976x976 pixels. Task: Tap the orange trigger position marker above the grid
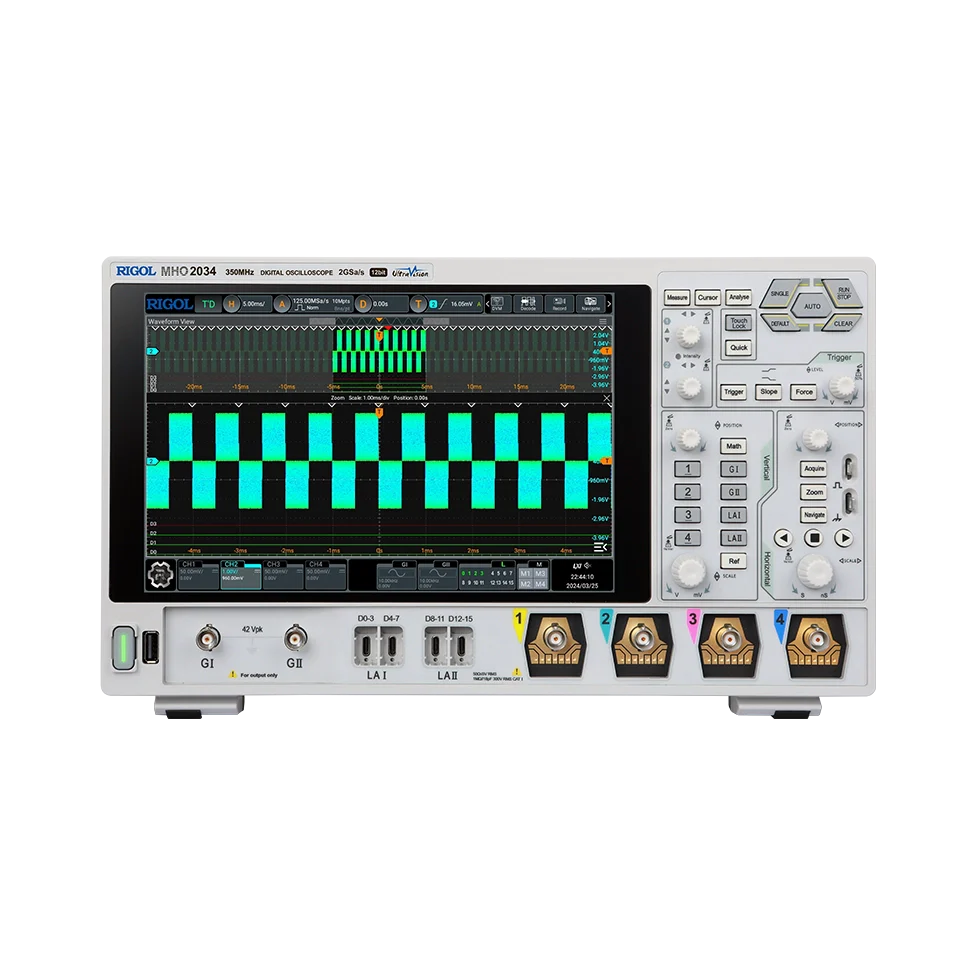tap(379, 319)
